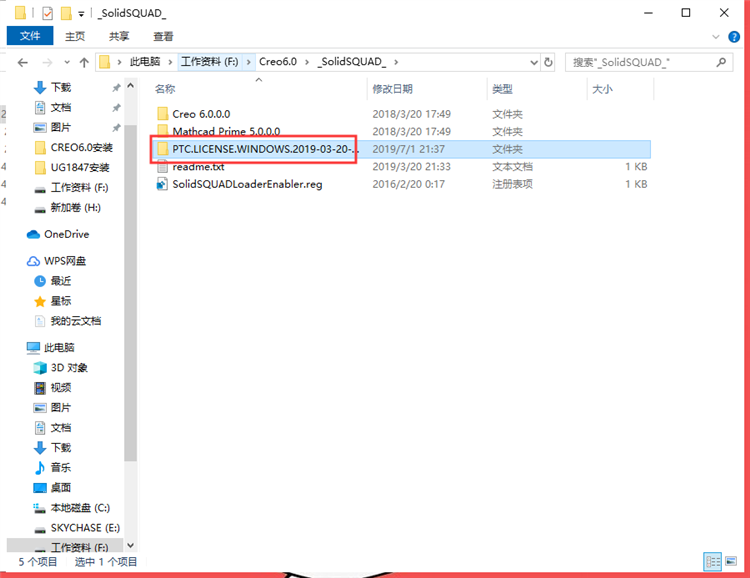Open address bar history dropdown
Viewport: 750px width, 578px height.
(534, 62)
